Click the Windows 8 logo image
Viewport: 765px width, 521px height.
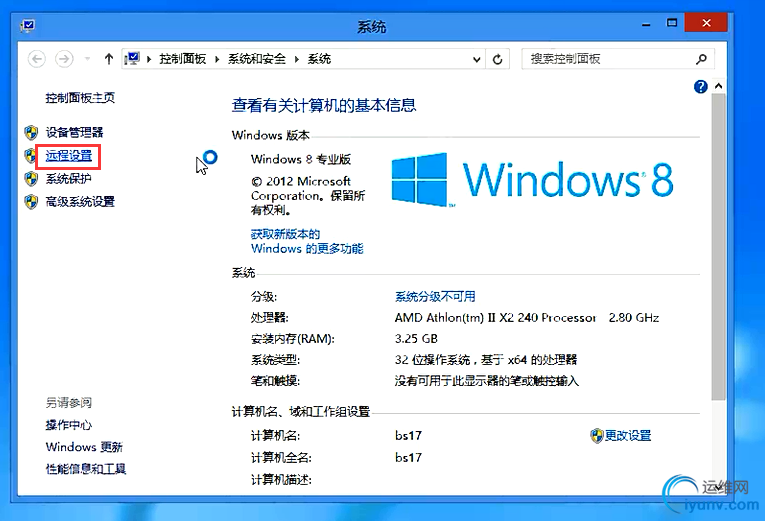coord(533,180)
